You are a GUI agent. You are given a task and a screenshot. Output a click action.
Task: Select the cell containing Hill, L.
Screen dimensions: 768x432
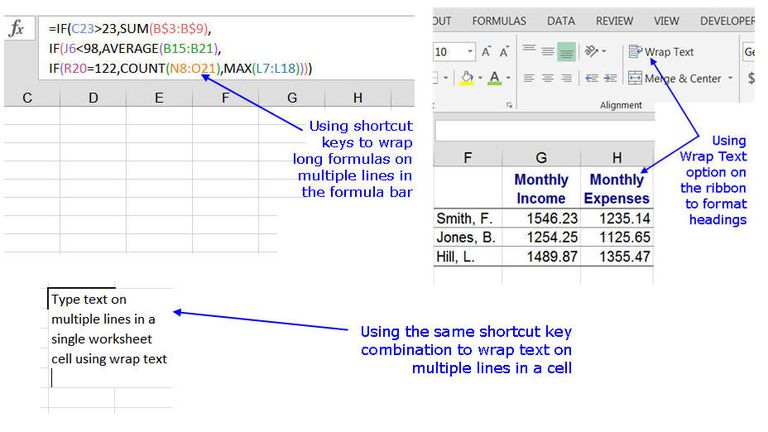click(x=468, y=257)
